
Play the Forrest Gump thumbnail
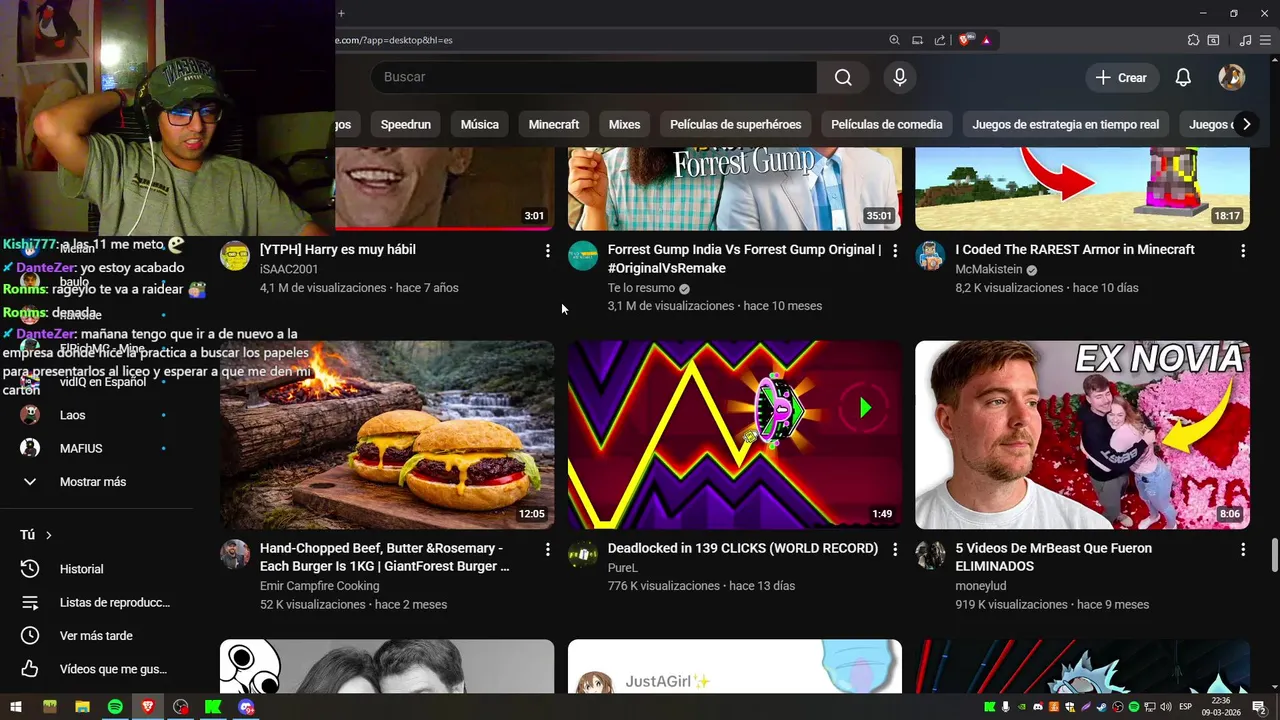click(735, 189)
